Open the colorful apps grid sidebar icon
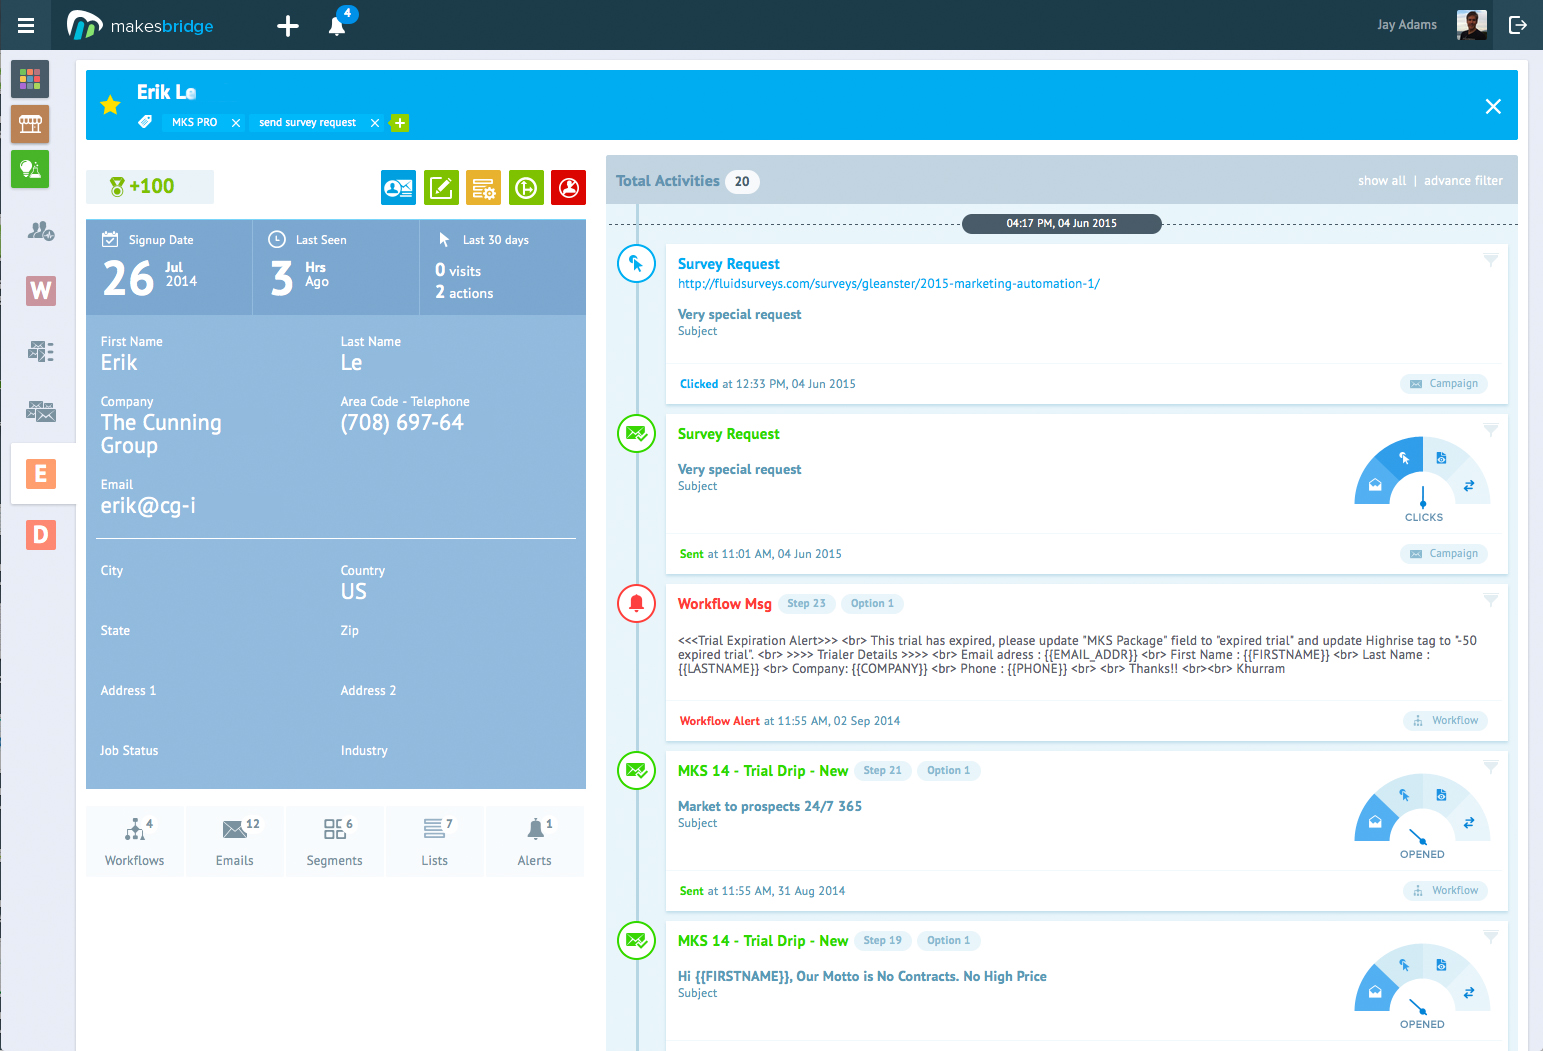The height and width of the screenshot is (1051, 1543). pyautogui.click(x=30, y=78)
